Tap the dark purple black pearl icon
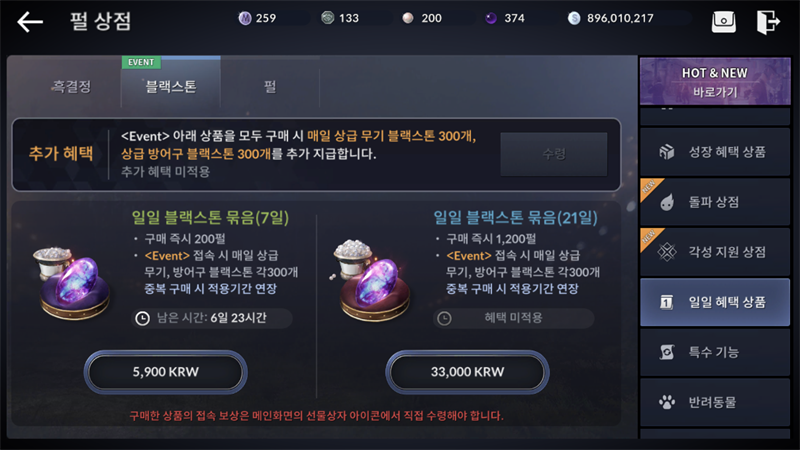The height and width of the screenshot is (450, 800). [491, 18]
